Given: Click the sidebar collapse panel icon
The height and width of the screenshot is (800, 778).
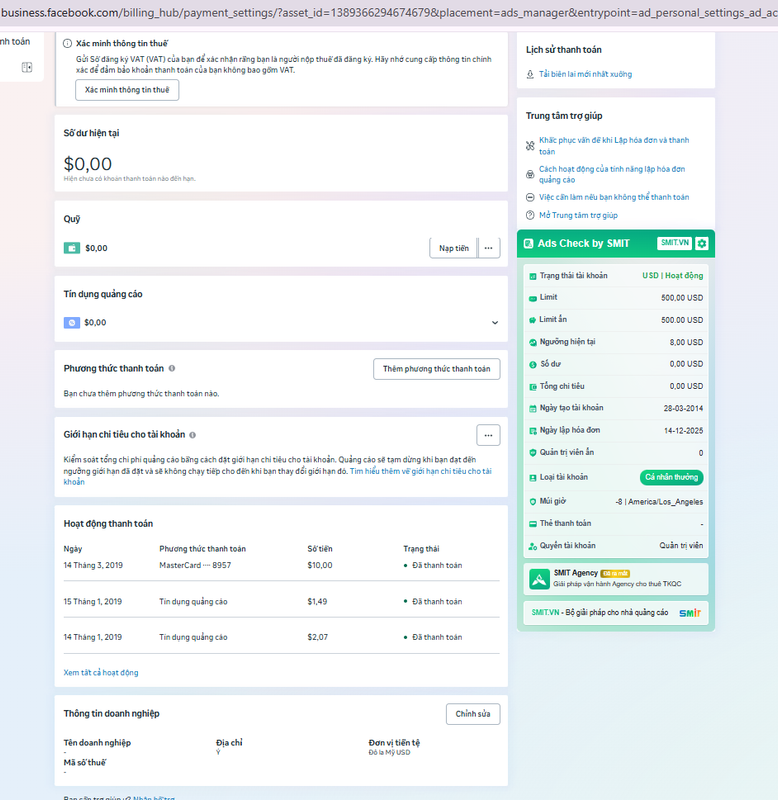Looking at the screenshot, I should (x=27, y=67).
